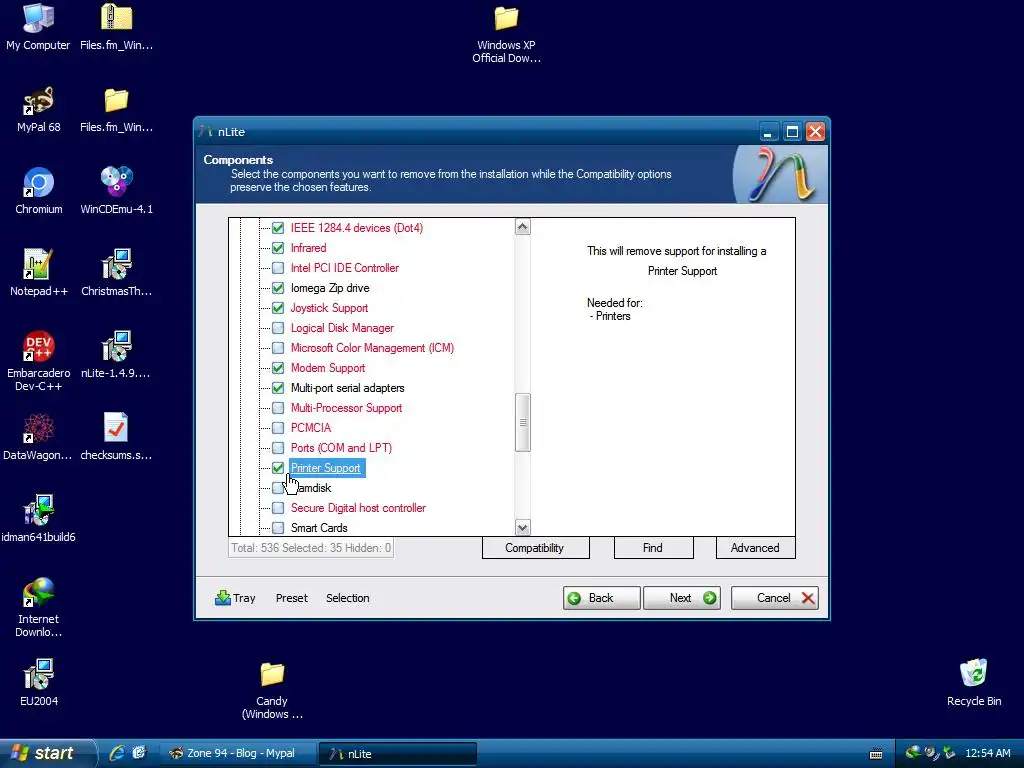Open Internet Download Manager shortcut

pyautogui.click(x=38, y=607)
